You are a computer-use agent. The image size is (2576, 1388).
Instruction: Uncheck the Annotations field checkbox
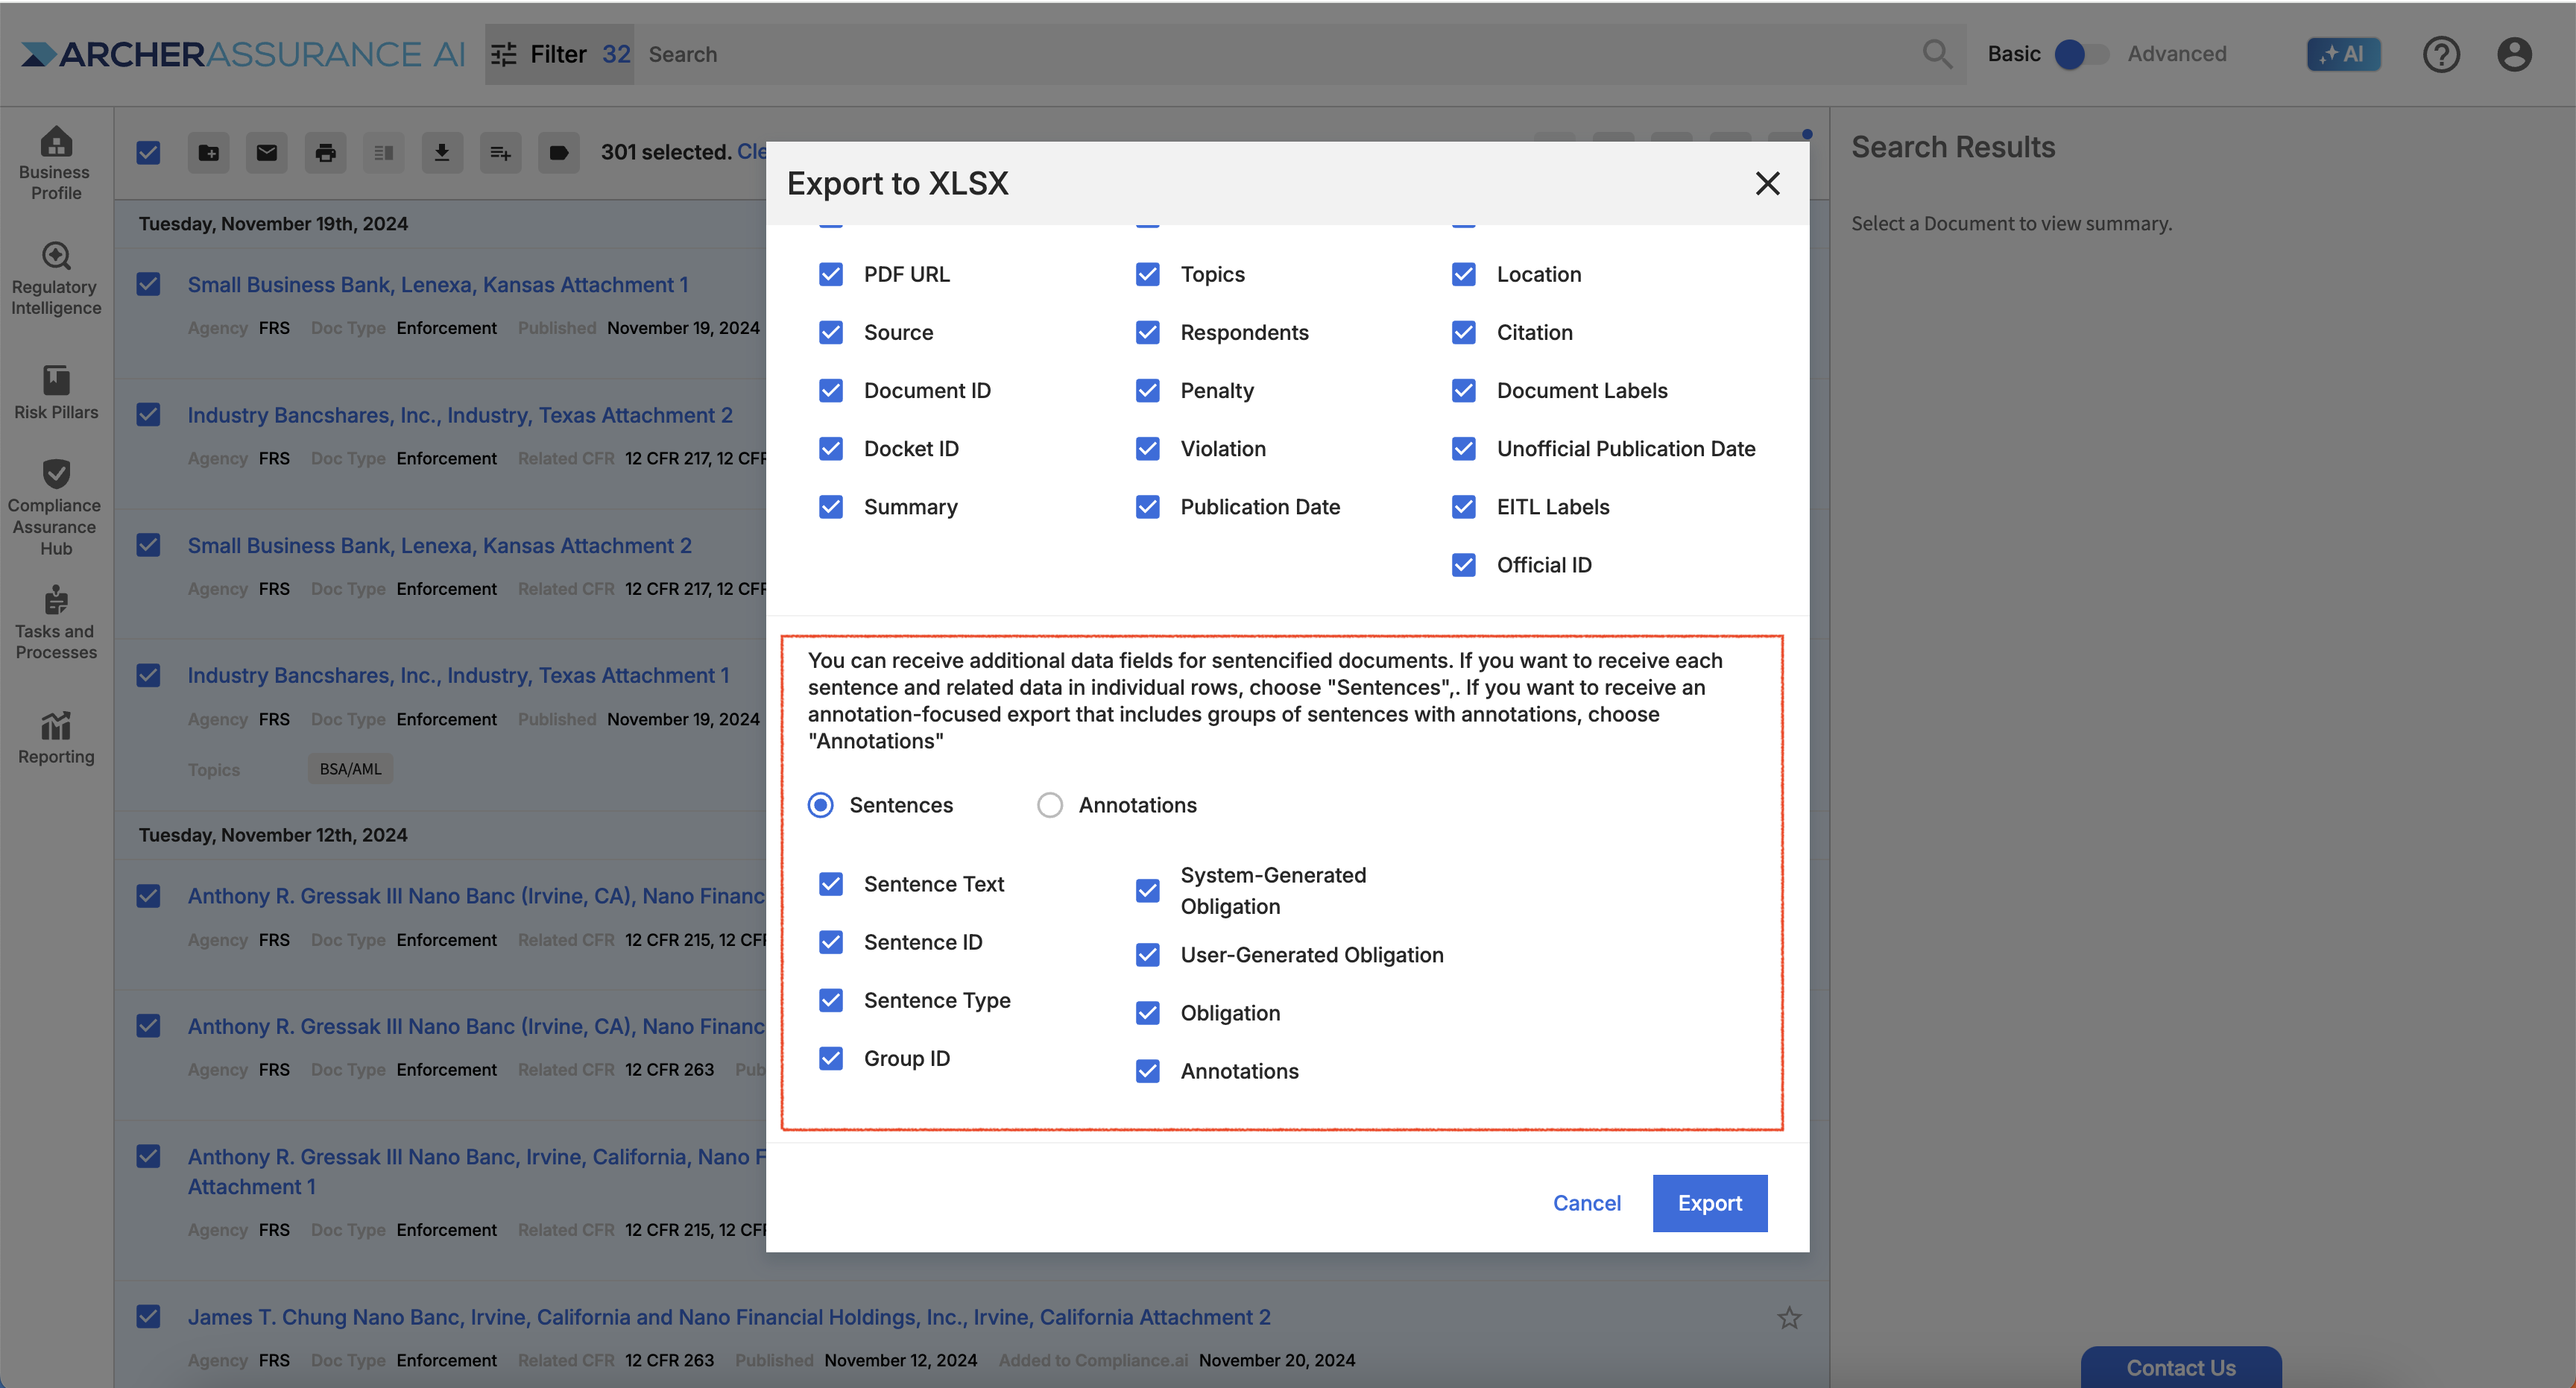(1147, 1071)
